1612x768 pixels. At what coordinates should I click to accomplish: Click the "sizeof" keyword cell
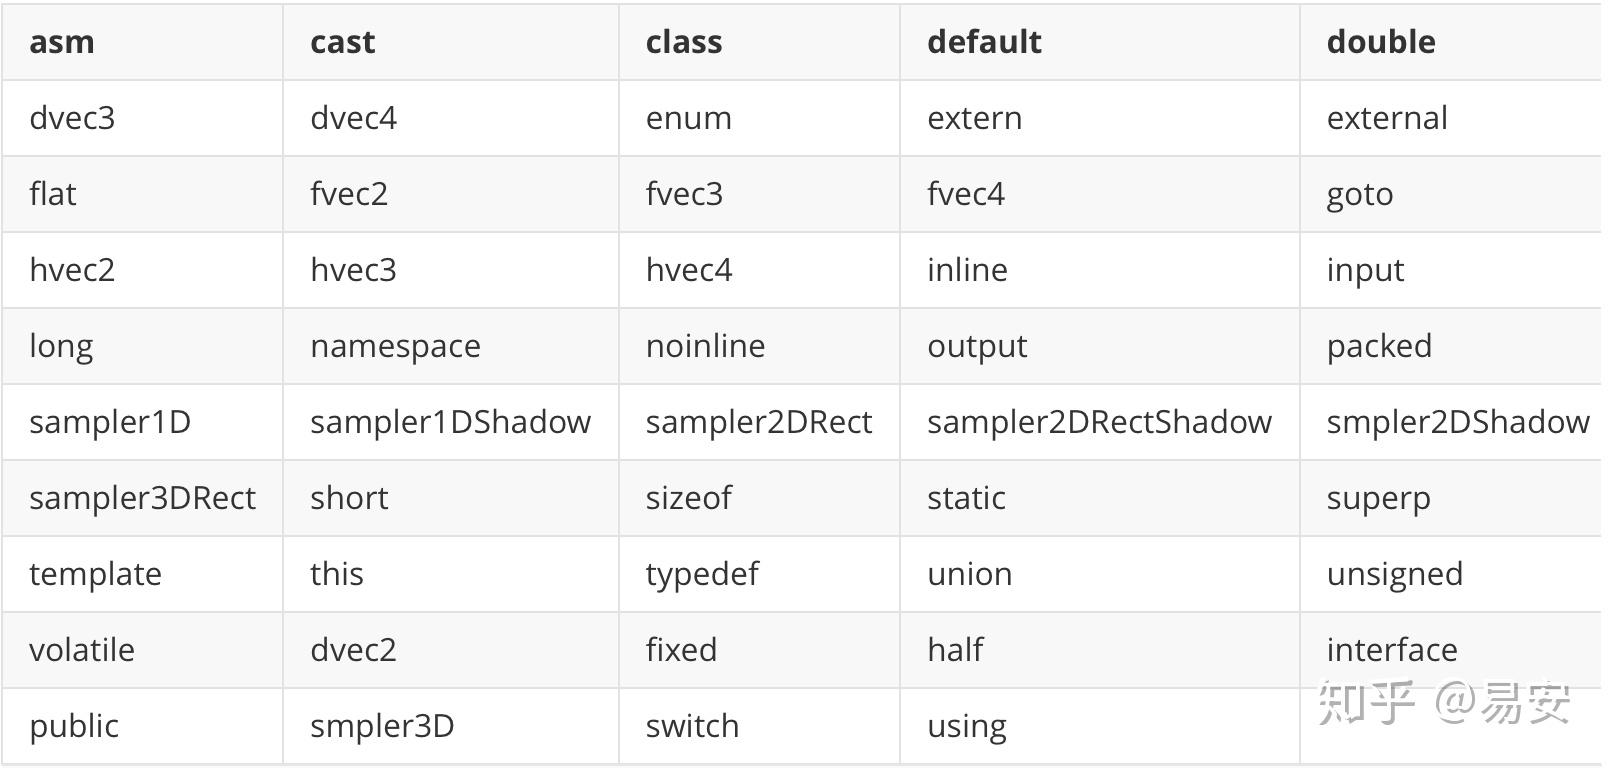pyautogui.click(x=688, y=498)
